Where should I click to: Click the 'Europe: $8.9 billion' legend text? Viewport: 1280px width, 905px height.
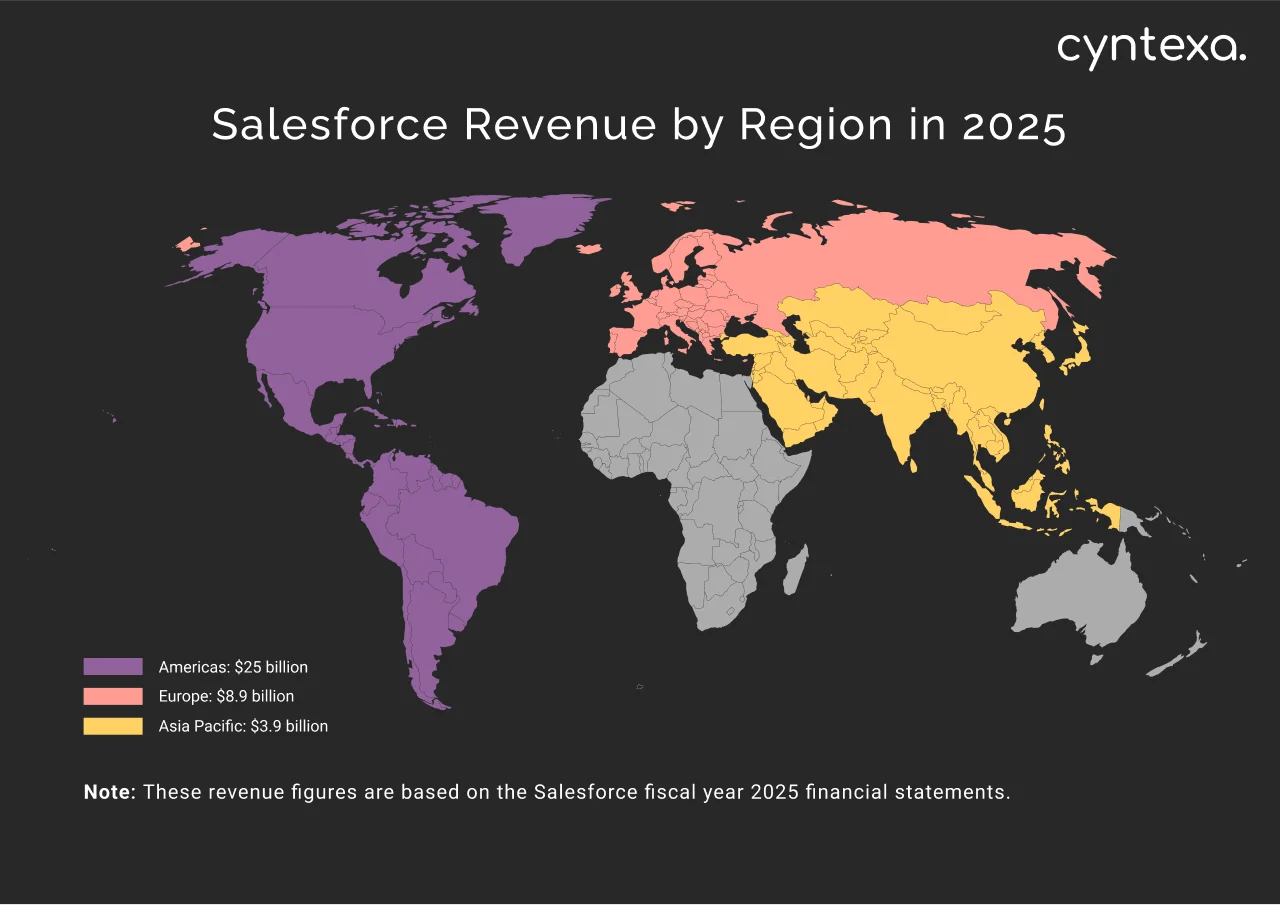click(226, 696)
